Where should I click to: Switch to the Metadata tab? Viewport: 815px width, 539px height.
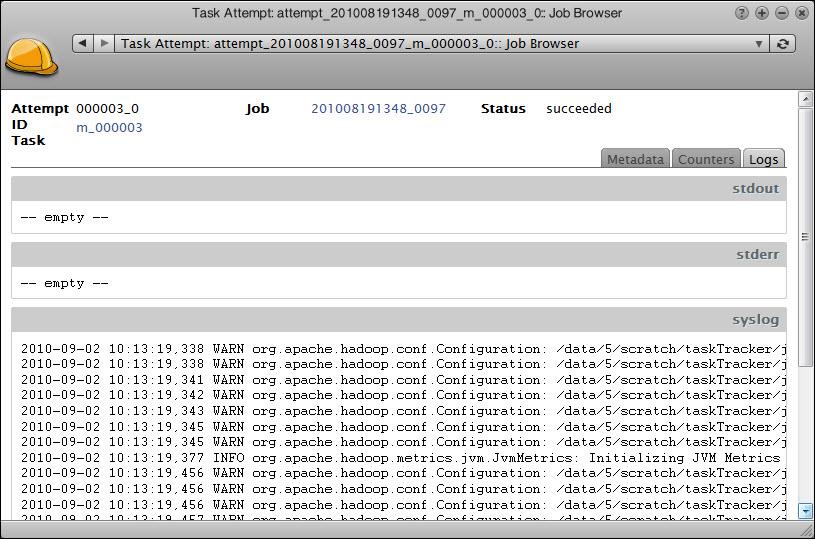635,159
